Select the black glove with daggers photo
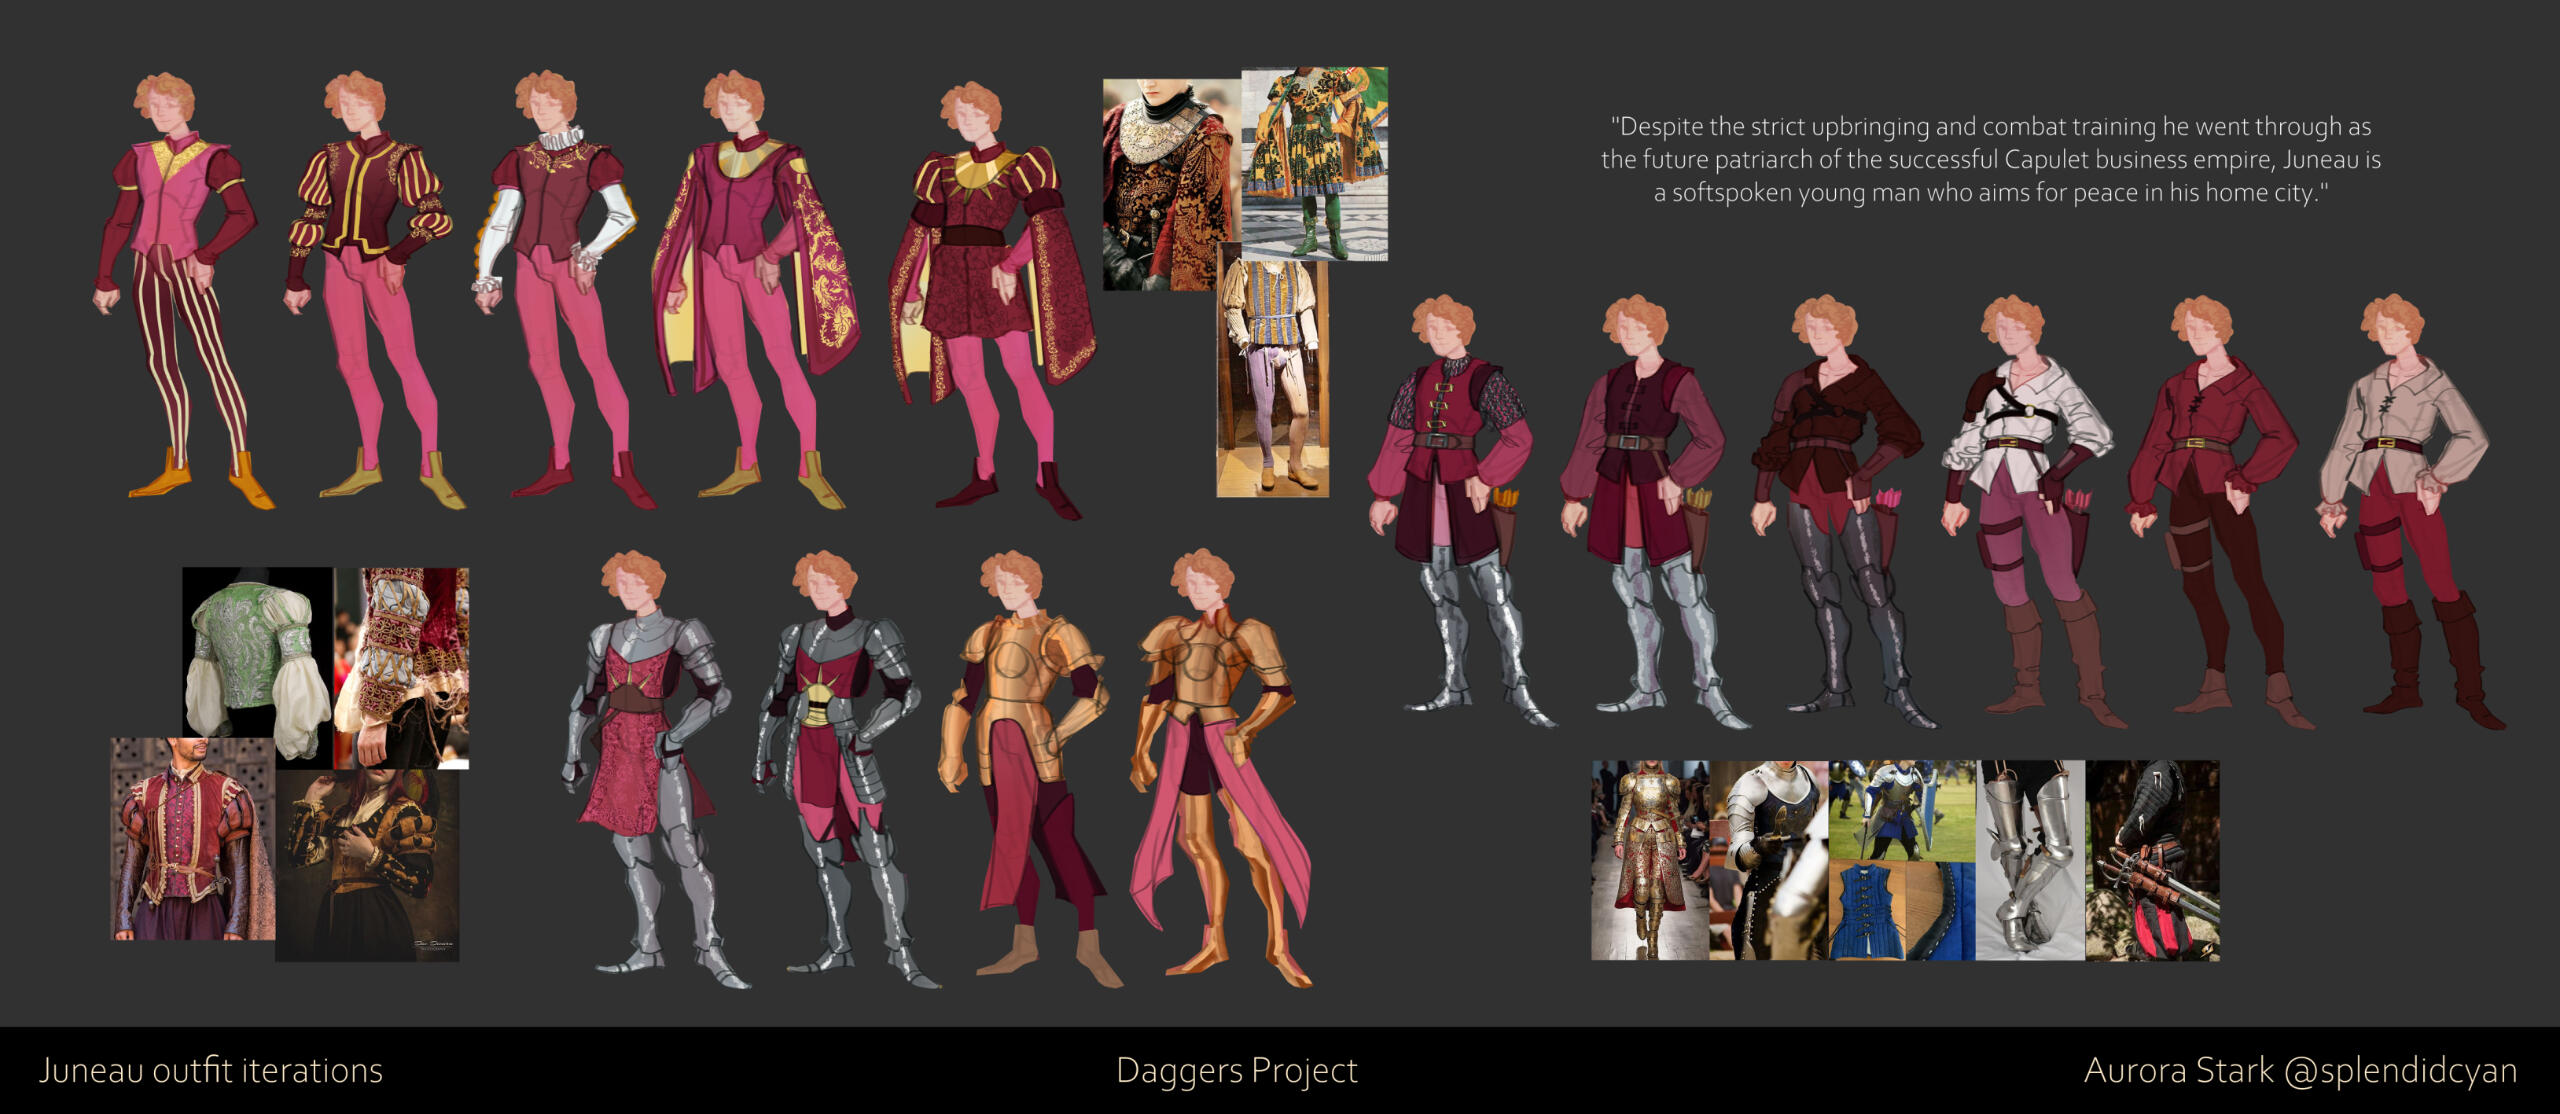The height and width of the screenshot is (1114, 2560). 2152,860
